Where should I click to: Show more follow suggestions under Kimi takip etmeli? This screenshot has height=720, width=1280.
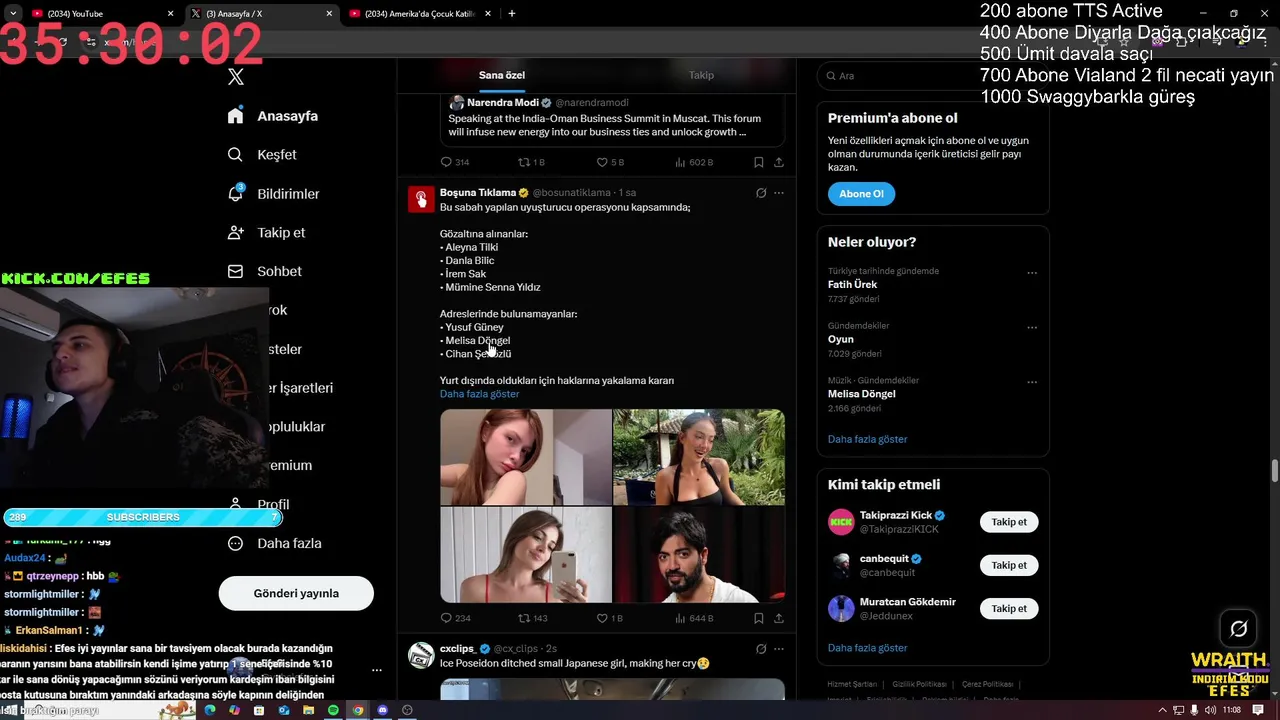click(x=867, y=648)
